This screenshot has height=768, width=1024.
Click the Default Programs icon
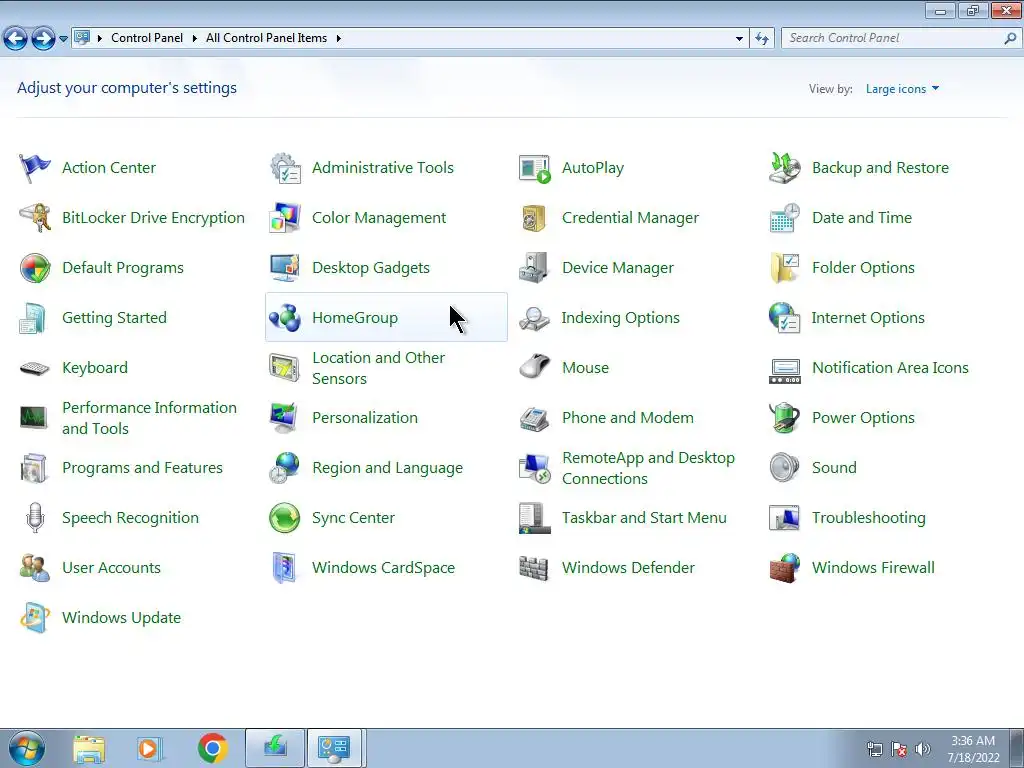click(x=35, y=268)
